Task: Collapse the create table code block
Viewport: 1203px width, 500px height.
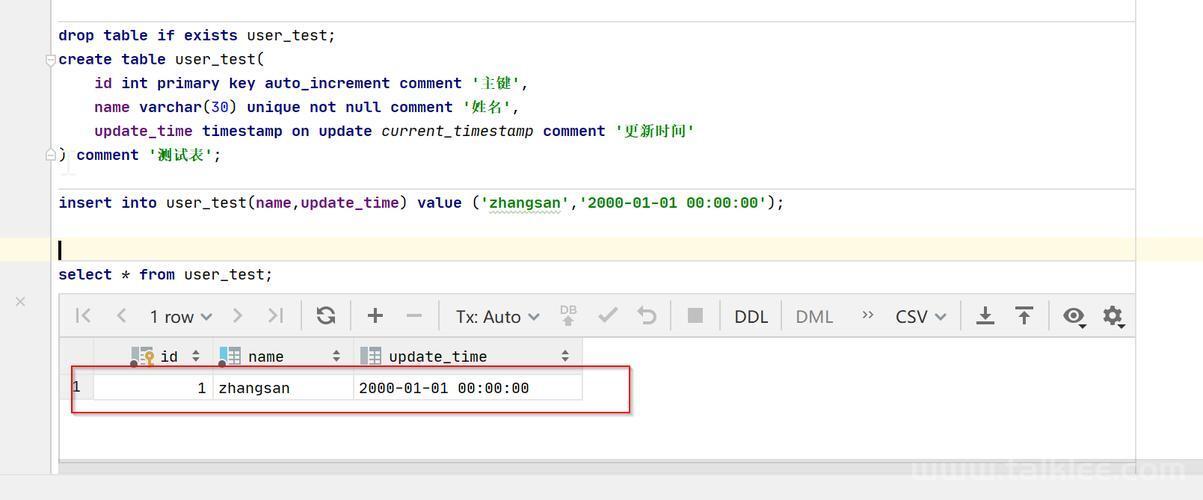Action: point(50,60)
